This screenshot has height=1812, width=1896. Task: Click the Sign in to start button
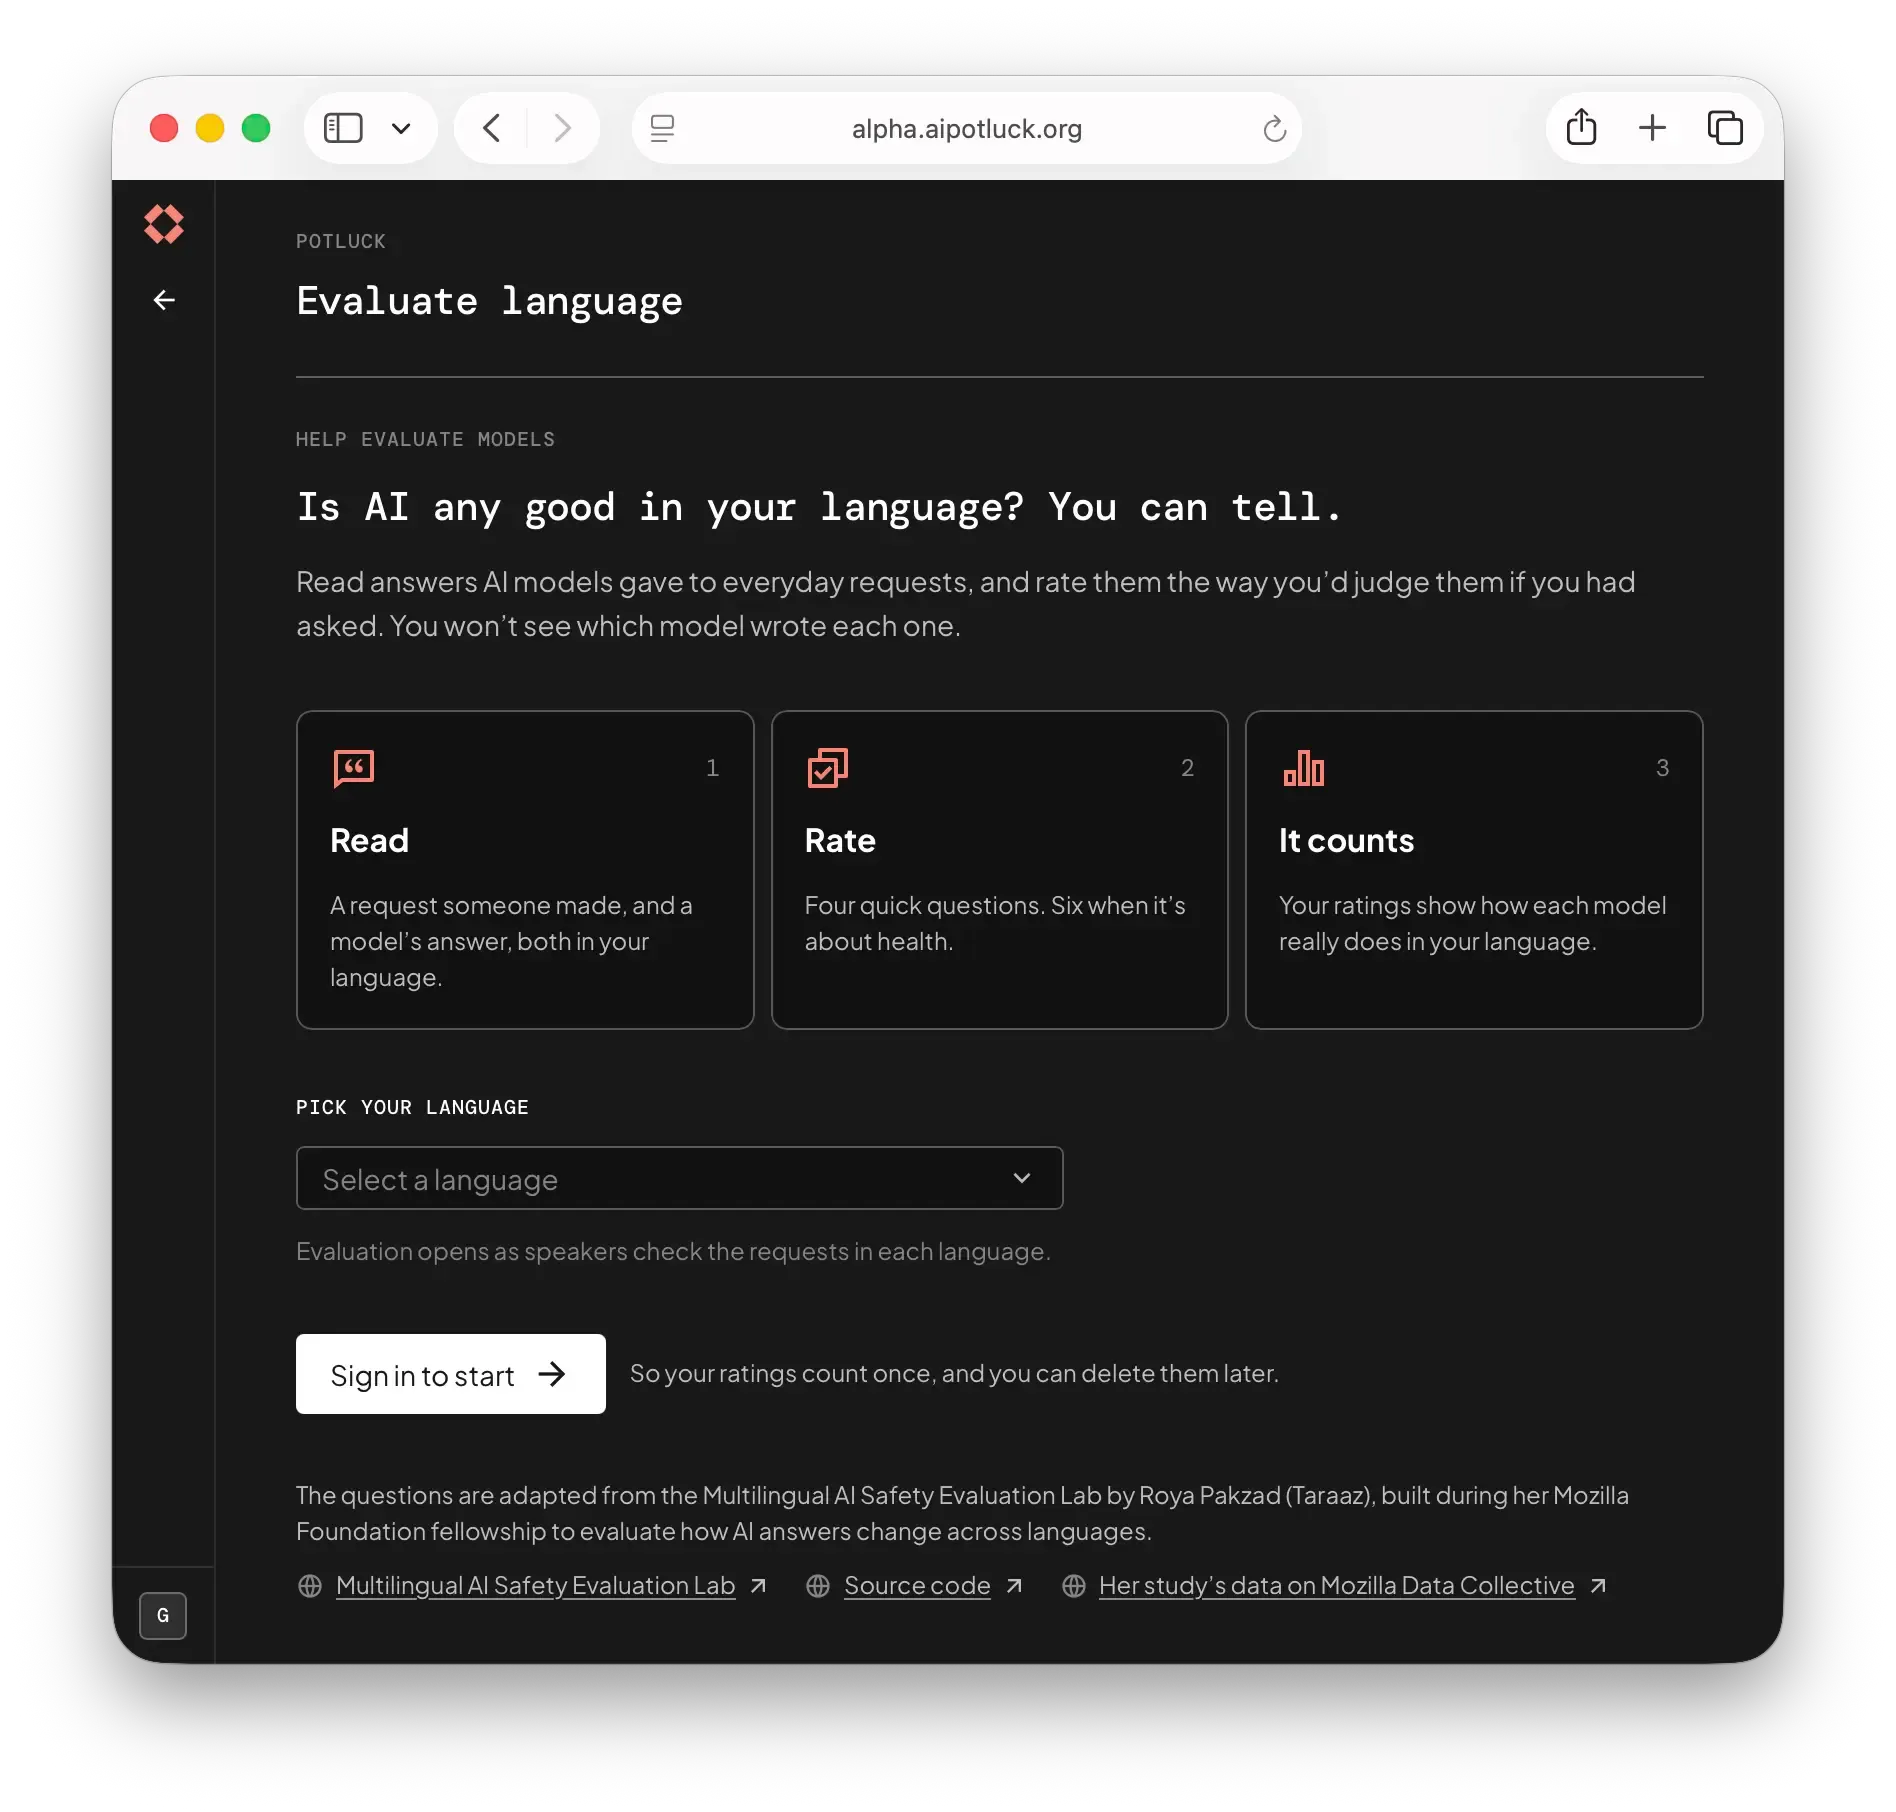[x=450, y=1374]
